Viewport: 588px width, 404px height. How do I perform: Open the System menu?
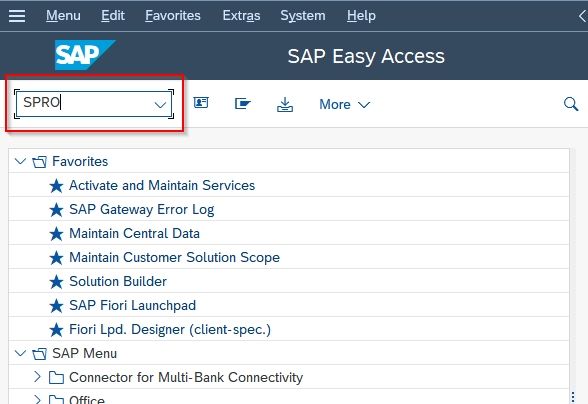click(x=303, y=16)
